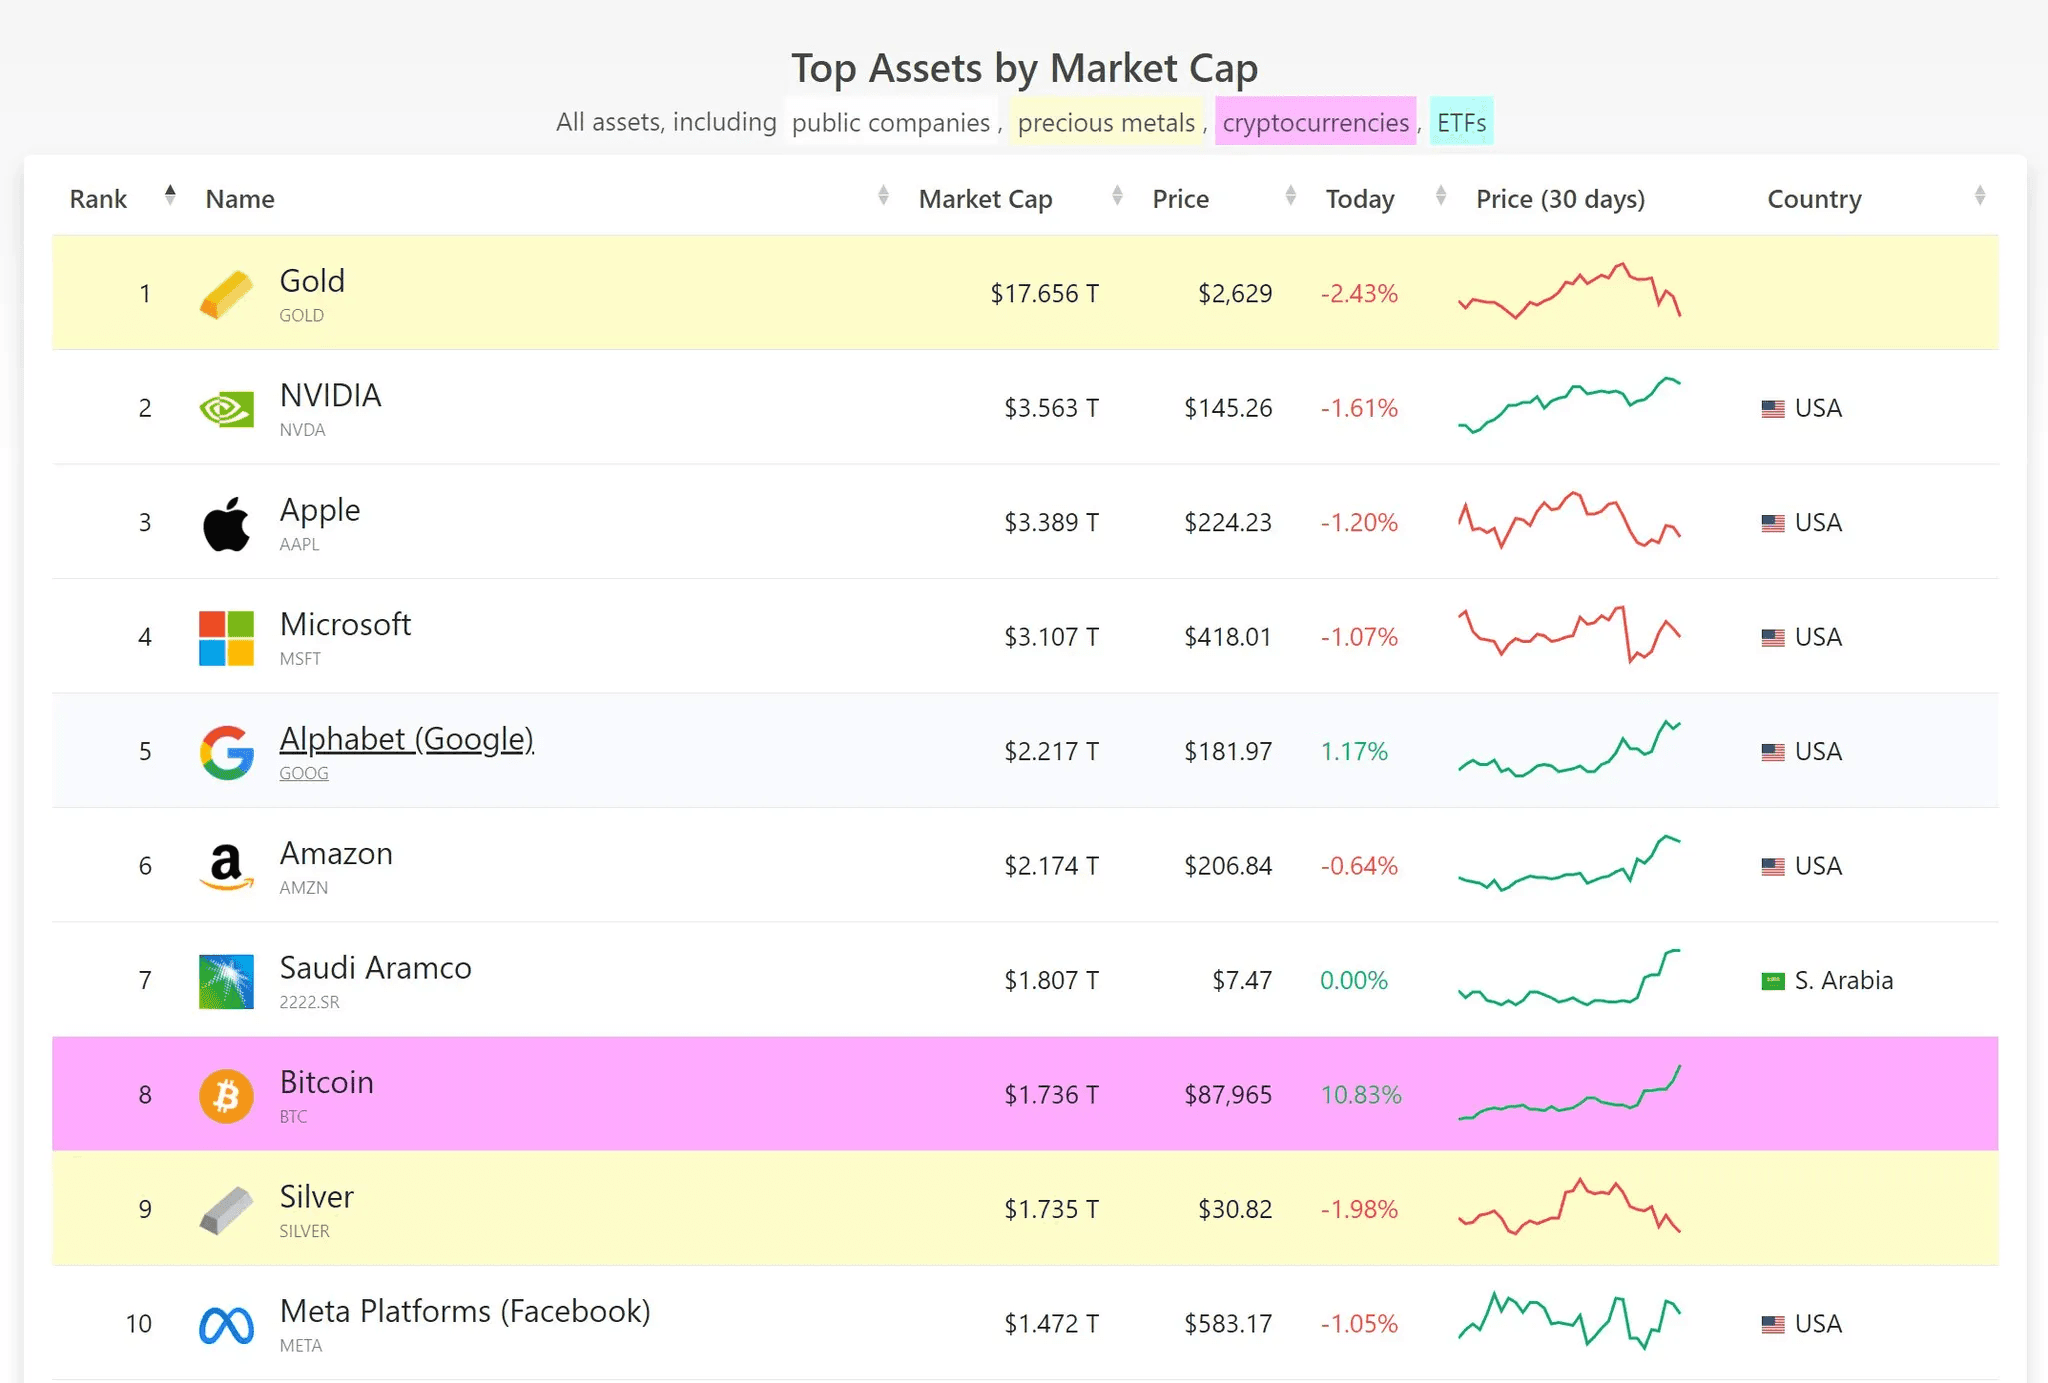Click Meta 30-day price chart
The width and height of the screenshot is (2048, 1383).
[1569, 1321]
